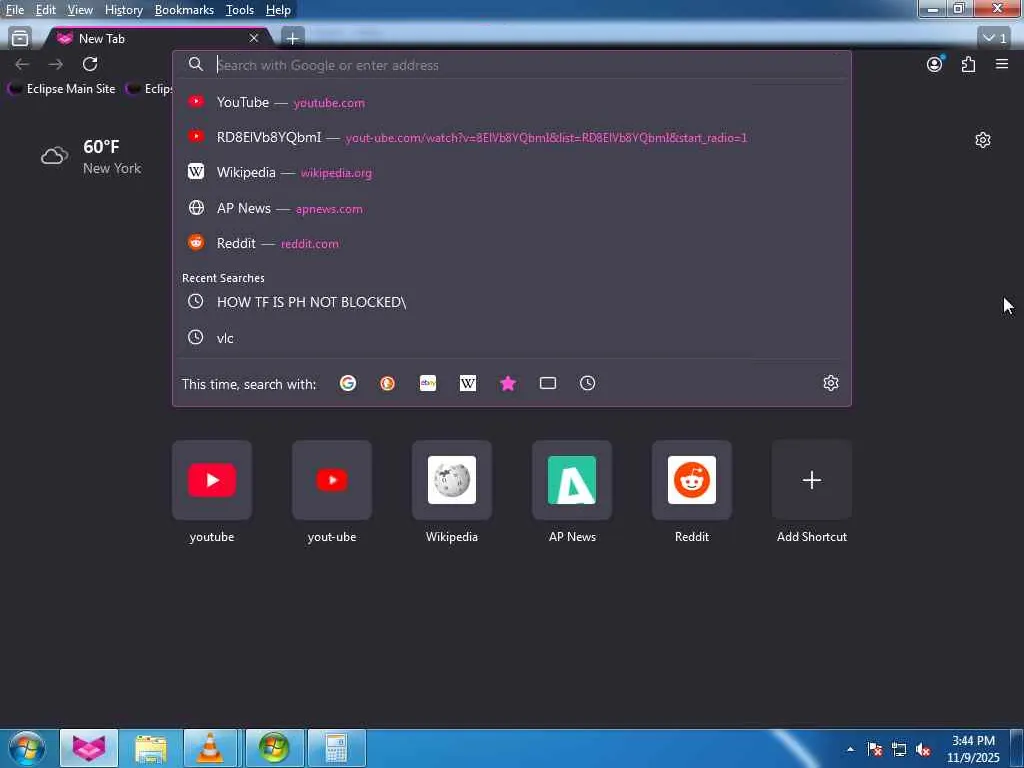Open a new tab with plus button
The width and height of the screenshot is (1024, 768).
(x=293, y=39)
